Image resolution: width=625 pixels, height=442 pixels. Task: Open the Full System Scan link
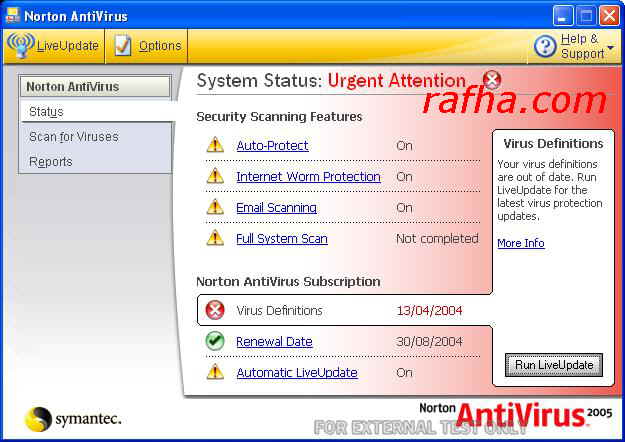[x=282, y=238]
